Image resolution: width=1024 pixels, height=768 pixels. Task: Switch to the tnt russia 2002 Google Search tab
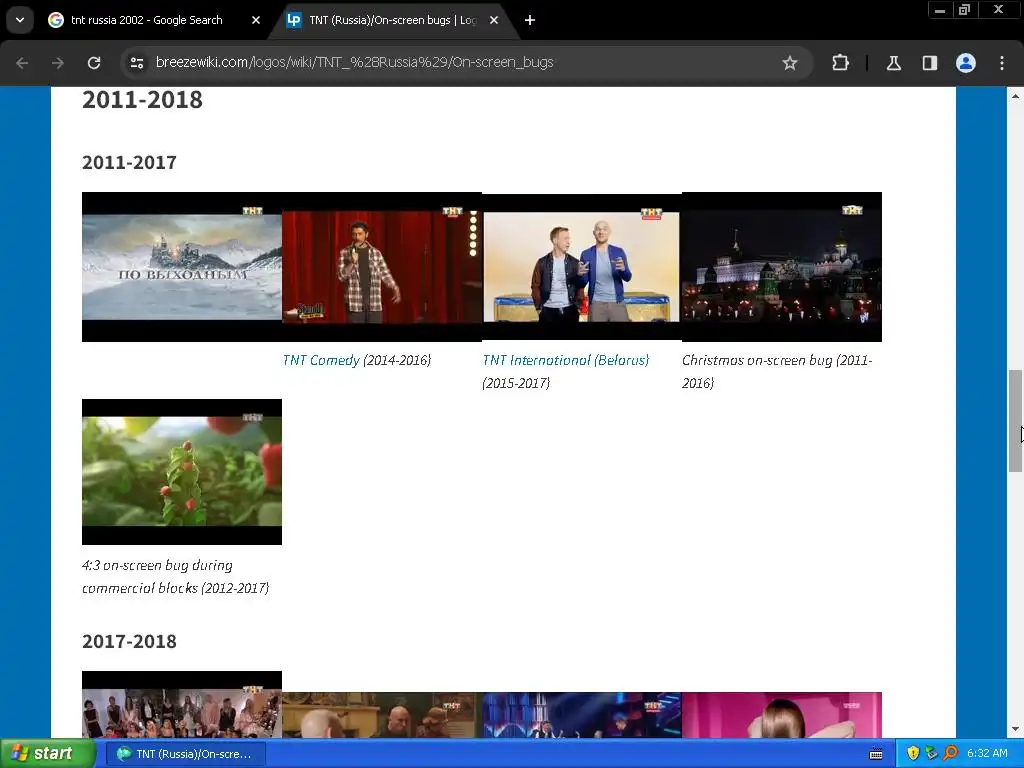tap(147, 20)
